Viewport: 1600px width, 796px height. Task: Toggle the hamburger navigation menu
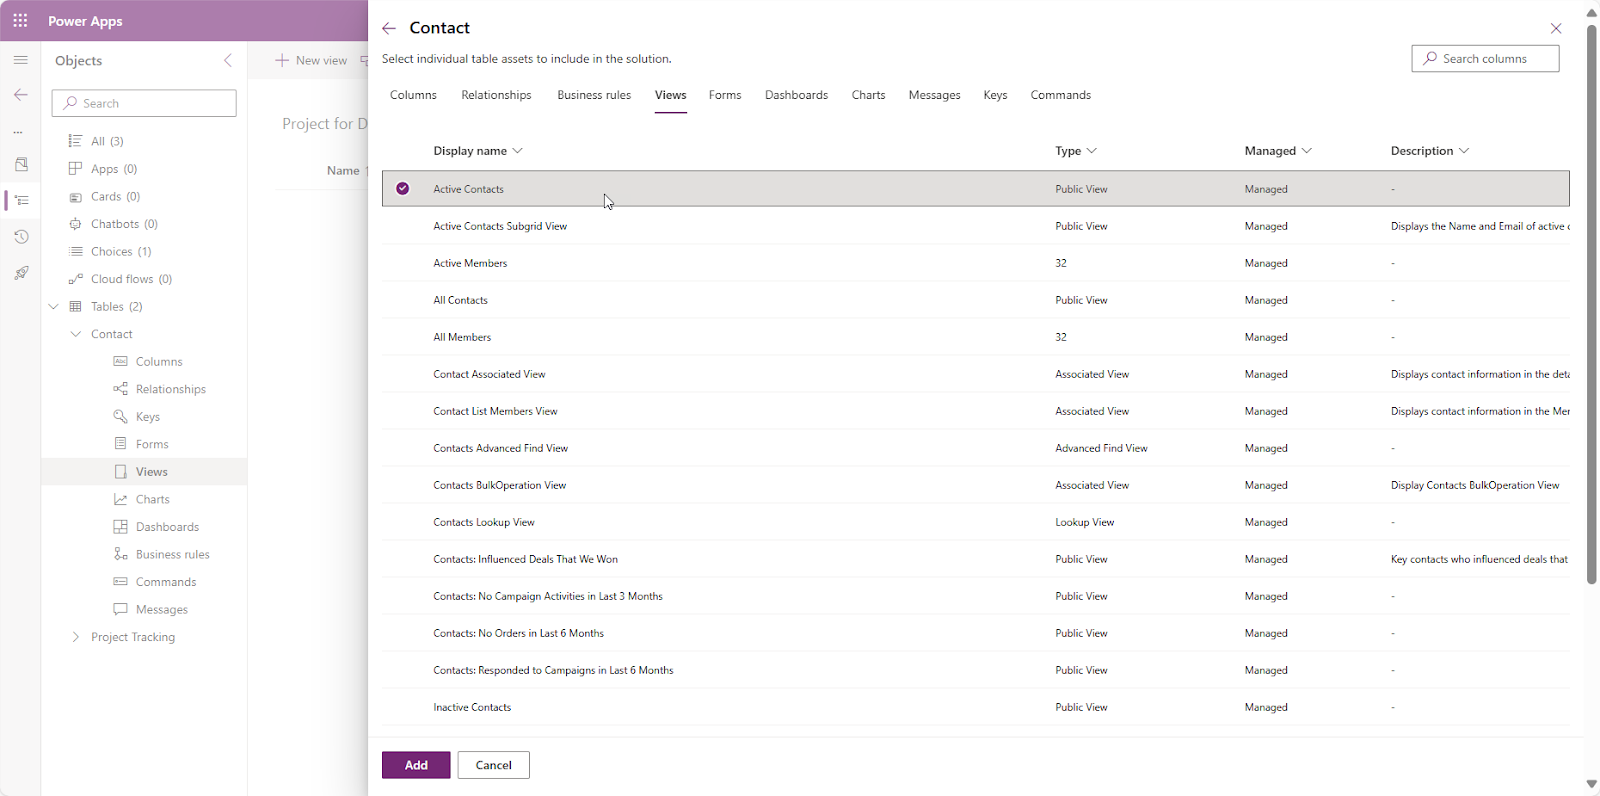tap(20, 60)
